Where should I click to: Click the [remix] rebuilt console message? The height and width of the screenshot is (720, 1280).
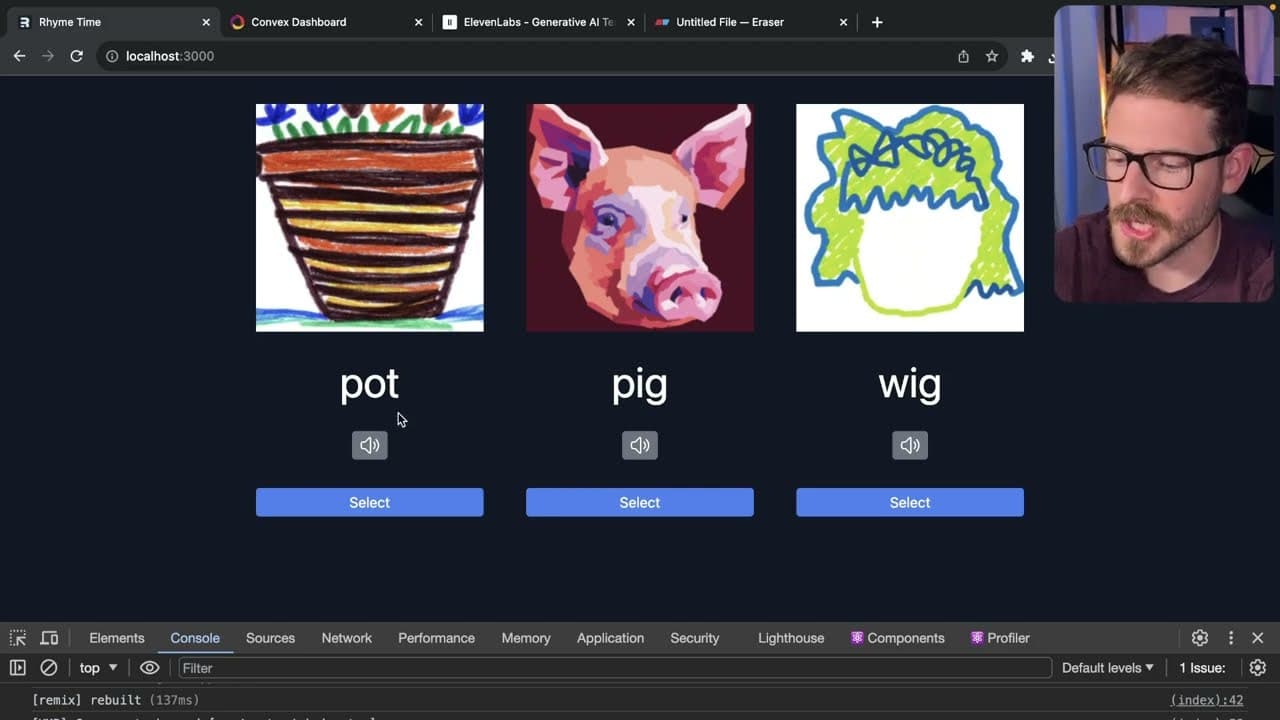116,700
